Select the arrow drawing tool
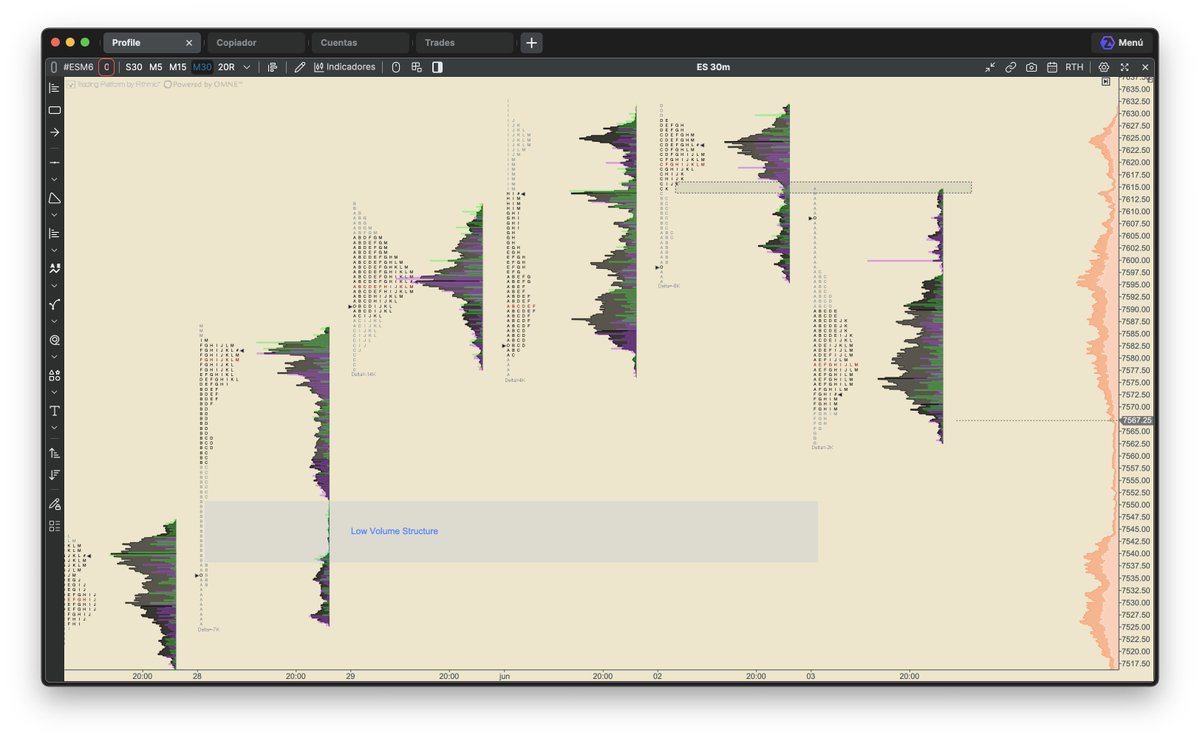 (x=54, y=132)
